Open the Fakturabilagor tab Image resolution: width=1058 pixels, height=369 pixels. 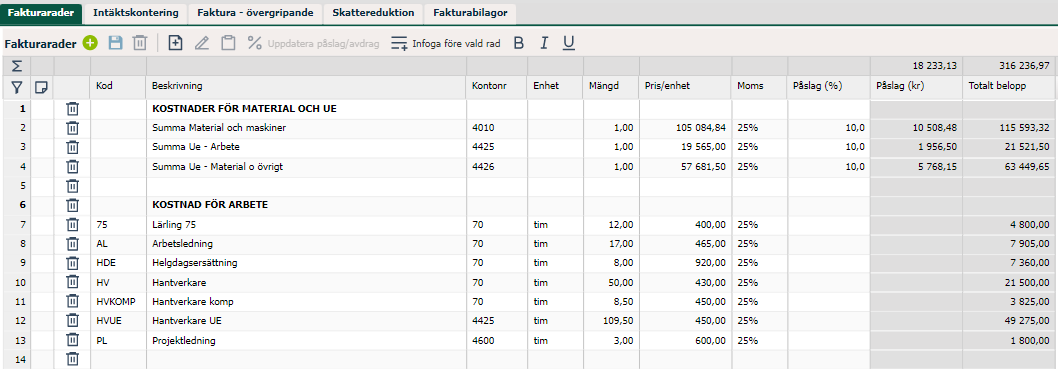[x=470, y=13]
